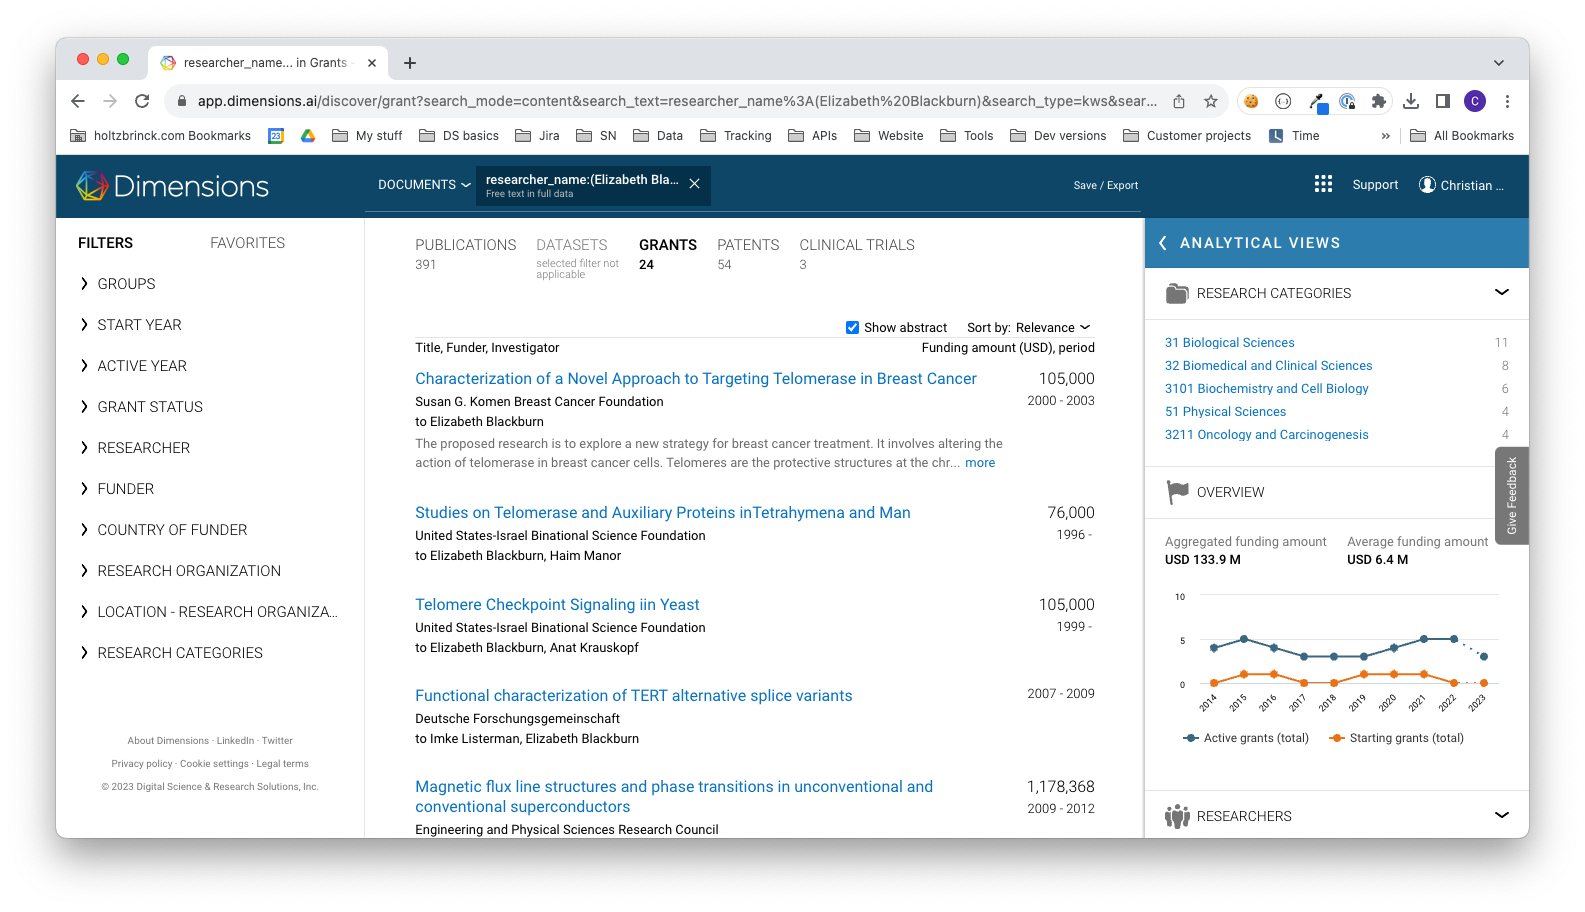Expand the Funder filter
Screen dimensions: 1585x912
click(x=116, y=489)
